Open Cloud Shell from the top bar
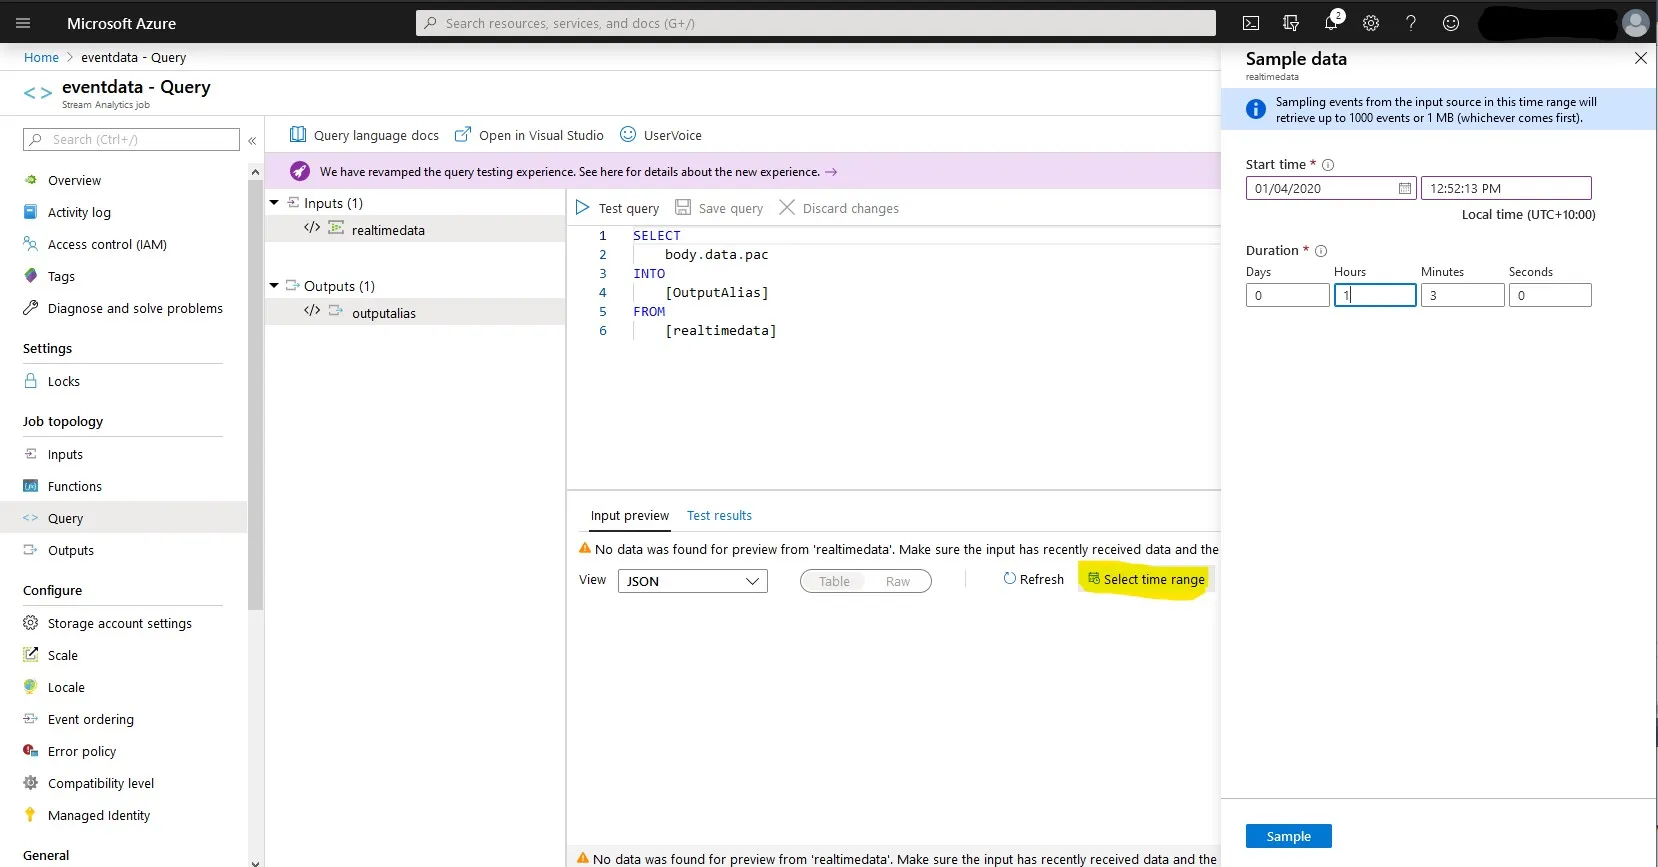The height and width of the screenshot is (867, 1658). coord(1251,23)
